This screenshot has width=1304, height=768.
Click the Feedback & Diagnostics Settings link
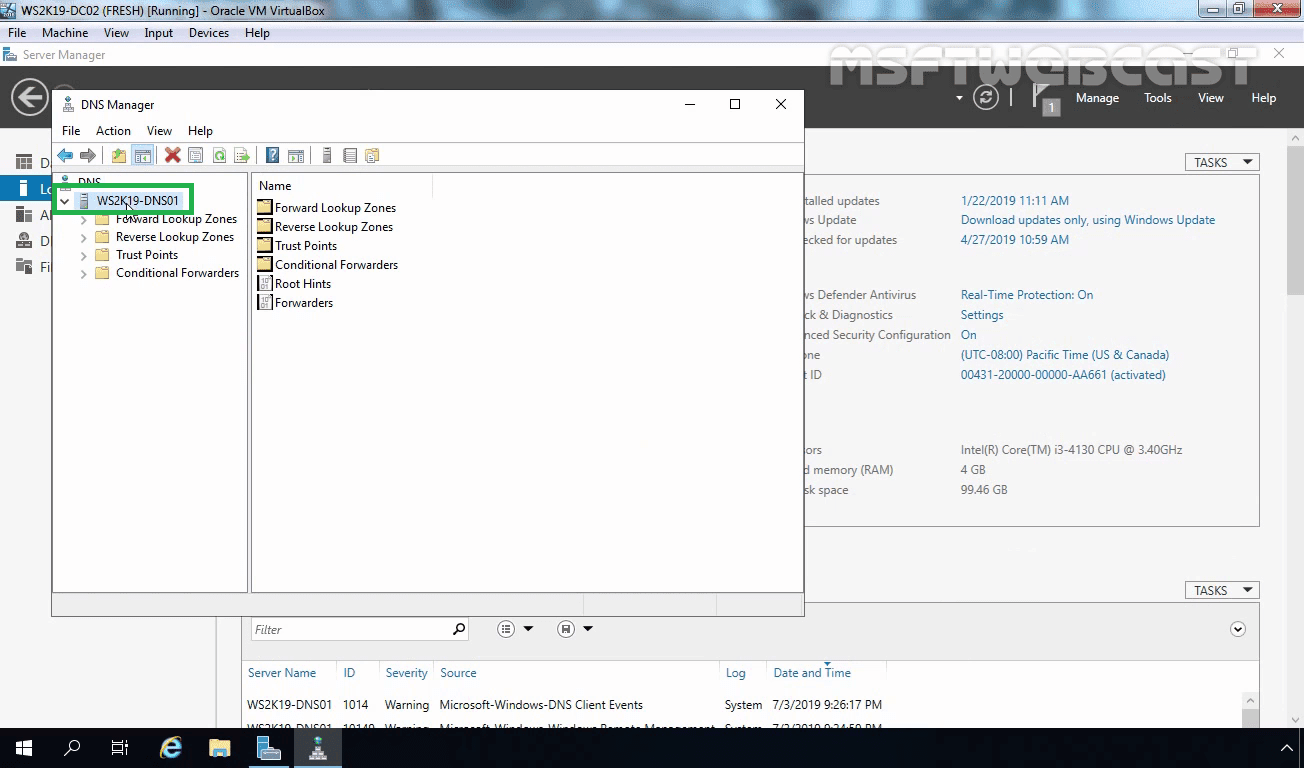point(982,315)
